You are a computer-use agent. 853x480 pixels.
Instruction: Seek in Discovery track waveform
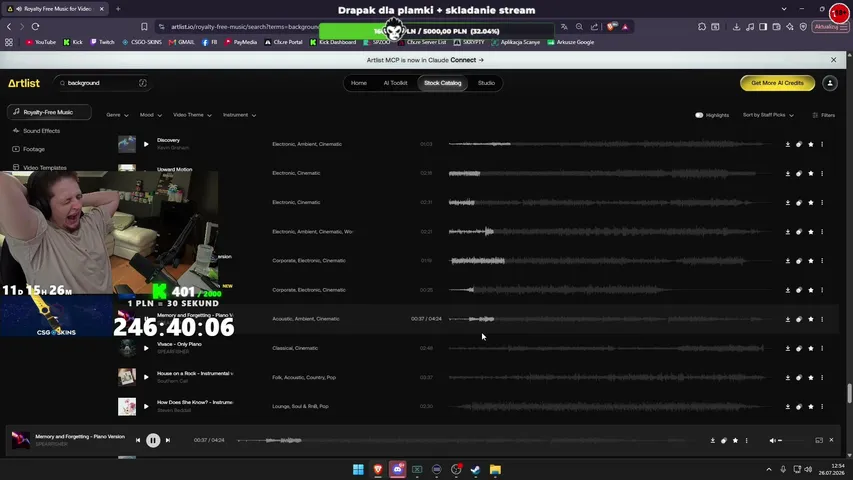pos(609,144)
